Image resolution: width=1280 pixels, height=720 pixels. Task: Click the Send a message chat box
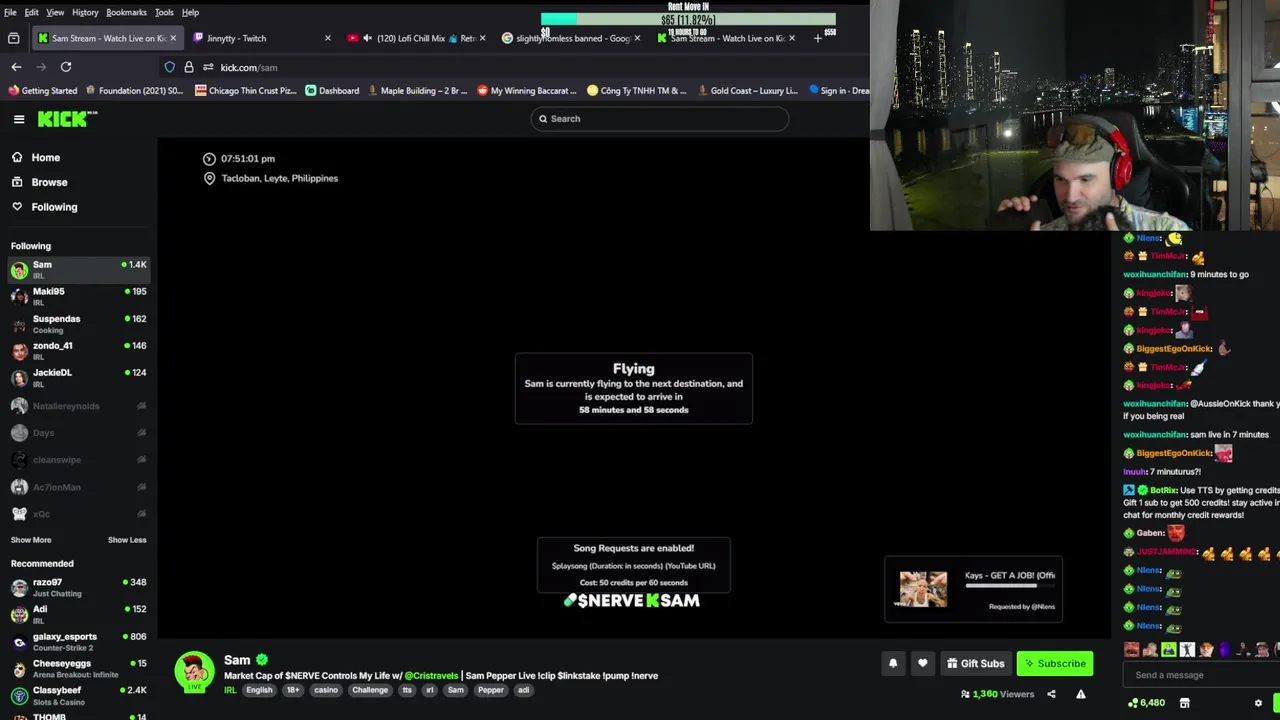[1200, 675]
